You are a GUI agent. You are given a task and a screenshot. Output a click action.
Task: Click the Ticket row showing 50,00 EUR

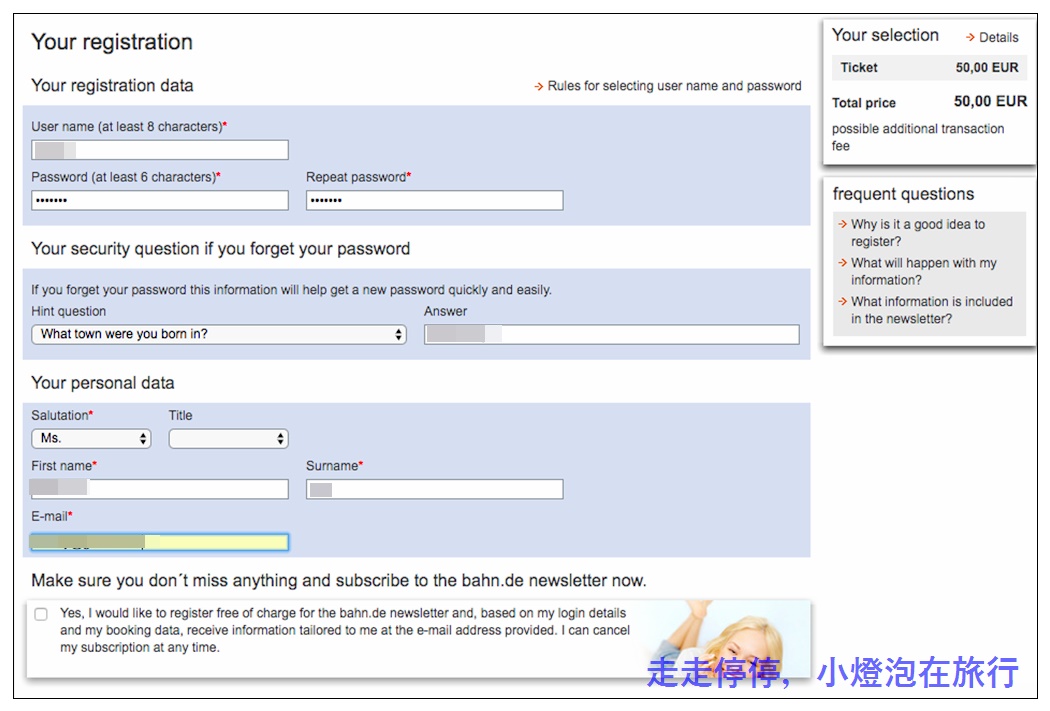click(x=929, y=68)
